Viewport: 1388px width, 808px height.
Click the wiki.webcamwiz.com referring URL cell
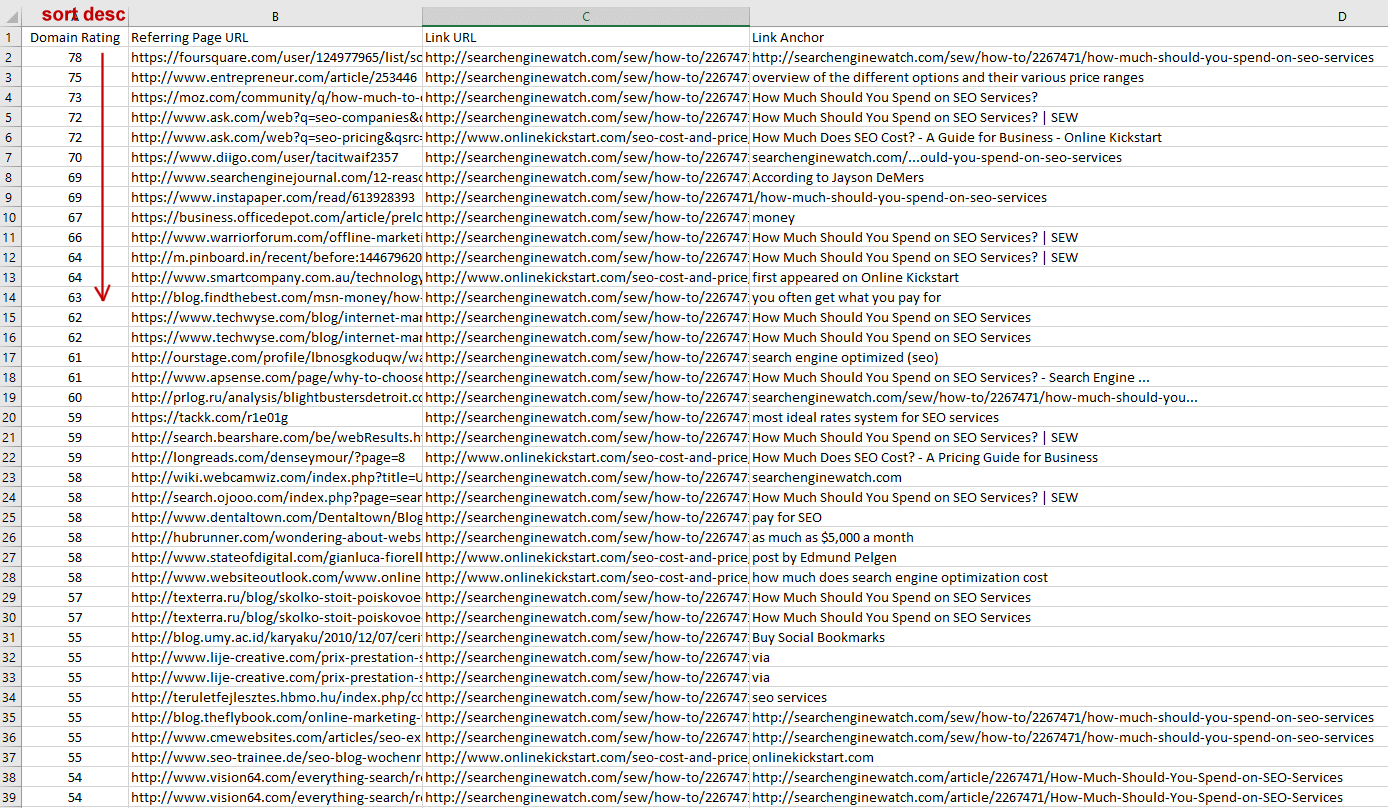[x=275, y=477]
